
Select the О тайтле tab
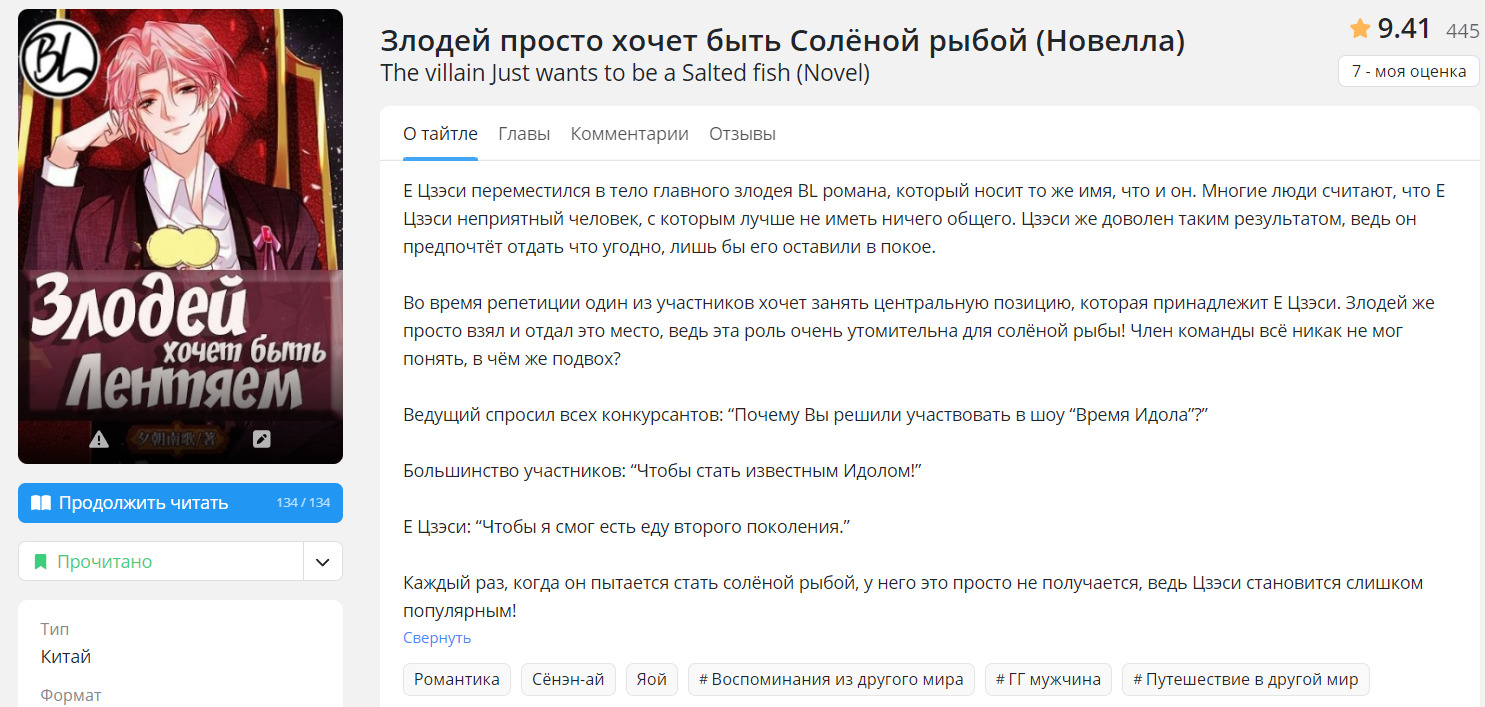pos(440,134)
